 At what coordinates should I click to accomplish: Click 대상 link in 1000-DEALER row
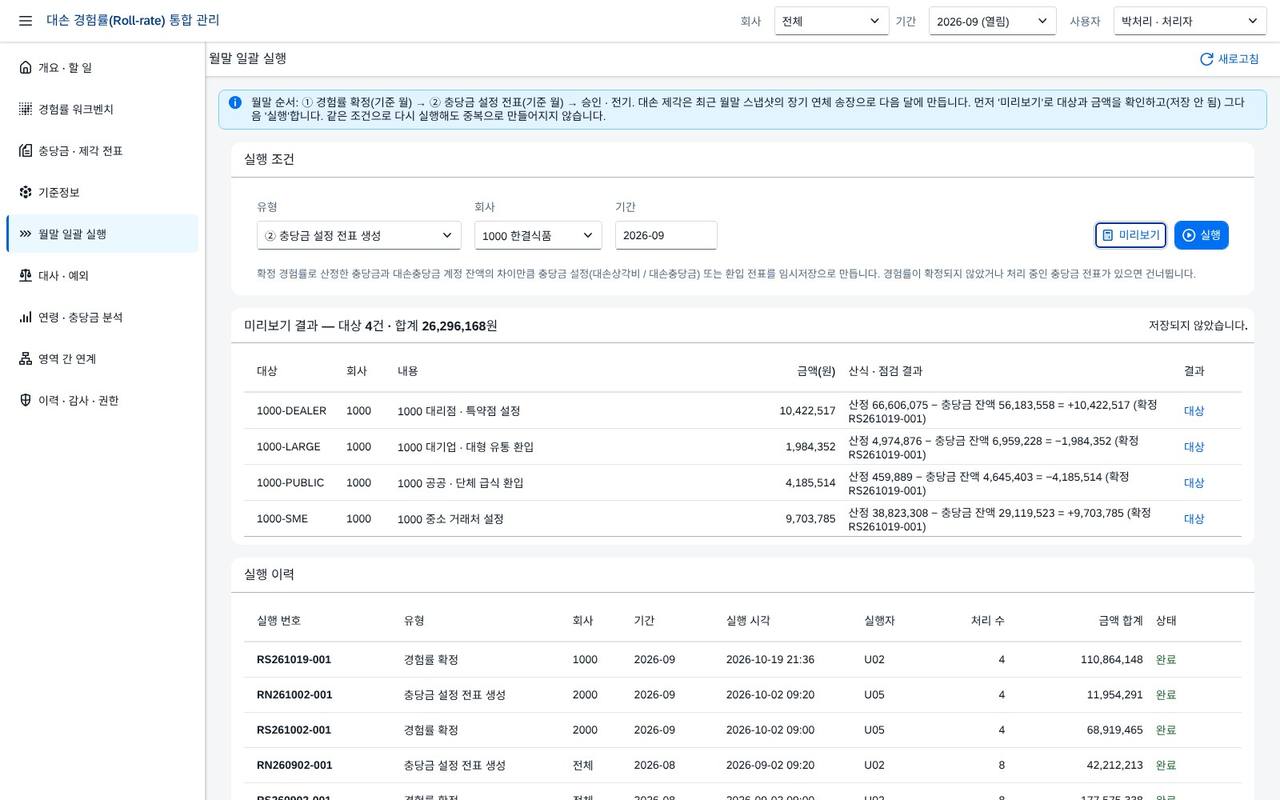1194,411
